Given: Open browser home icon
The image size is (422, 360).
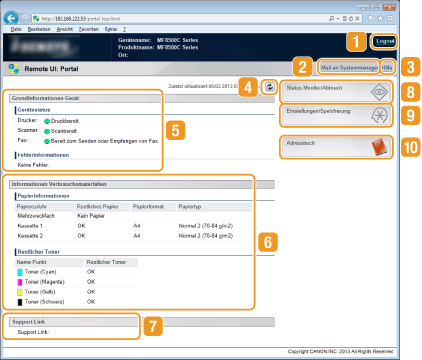Looking at the screenshot, I should tap(370, 18).
